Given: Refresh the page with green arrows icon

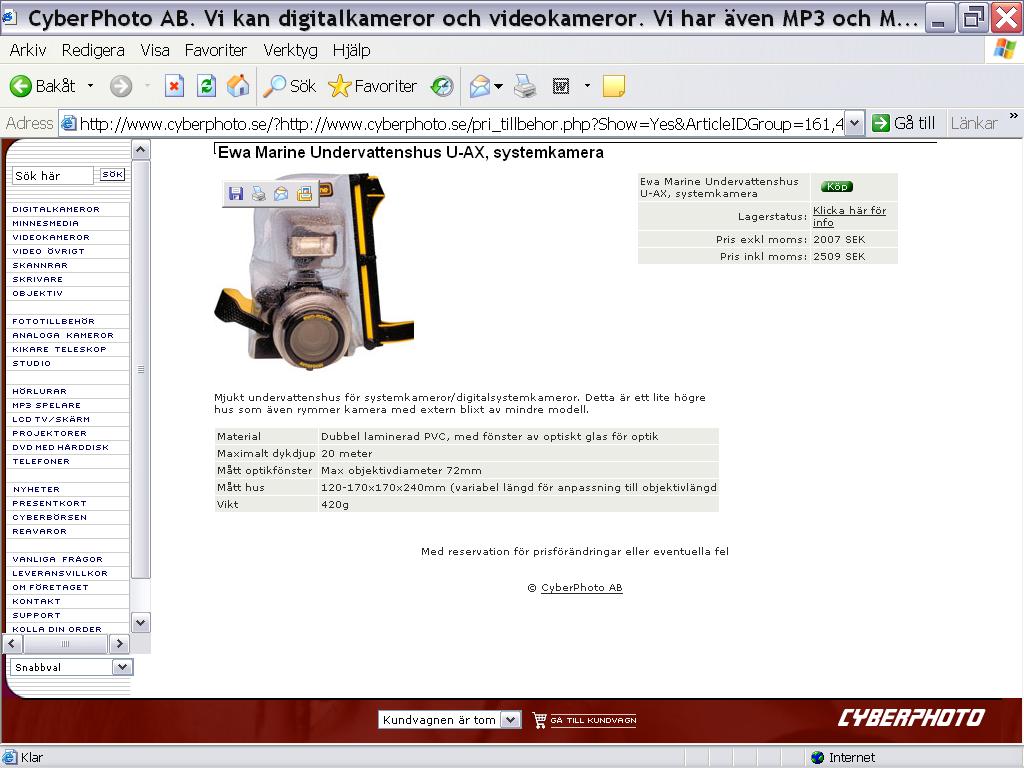Looking at the screenshot, I should (206, 86).
